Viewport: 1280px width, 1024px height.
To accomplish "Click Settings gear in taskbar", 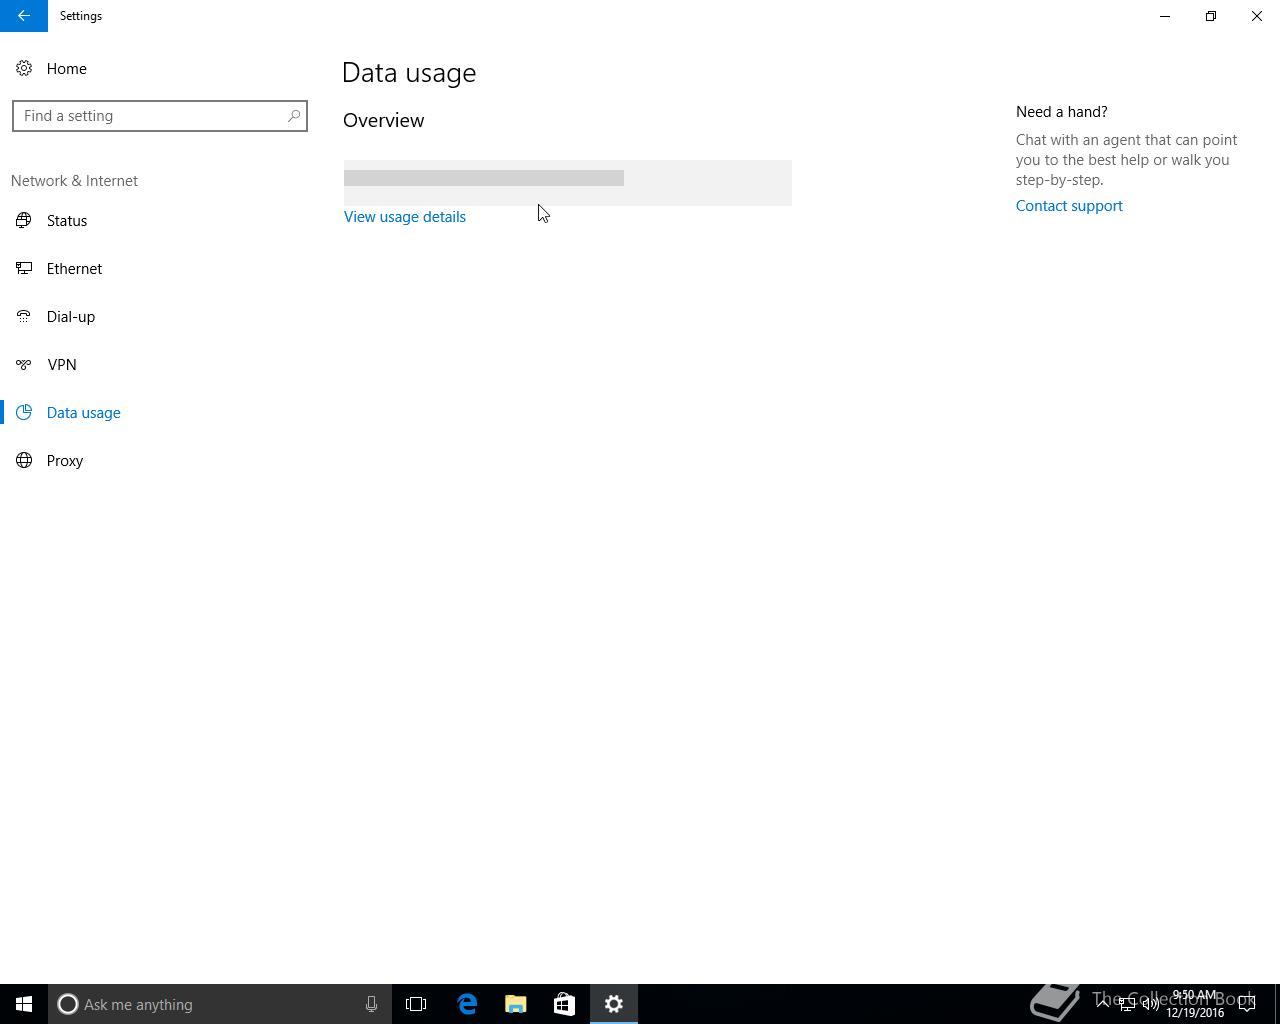I will pyautogui.click(x=614, y=1004).
